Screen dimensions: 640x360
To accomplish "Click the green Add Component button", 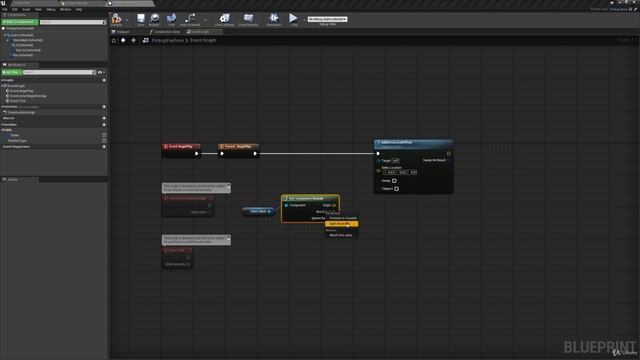I will (x=20, y=22).
